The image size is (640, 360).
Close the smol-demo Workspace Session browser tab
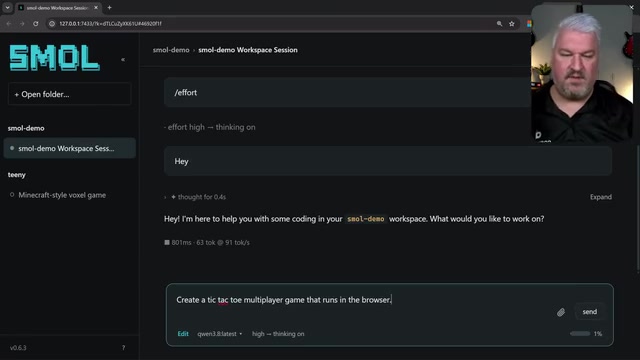point(96,7)
